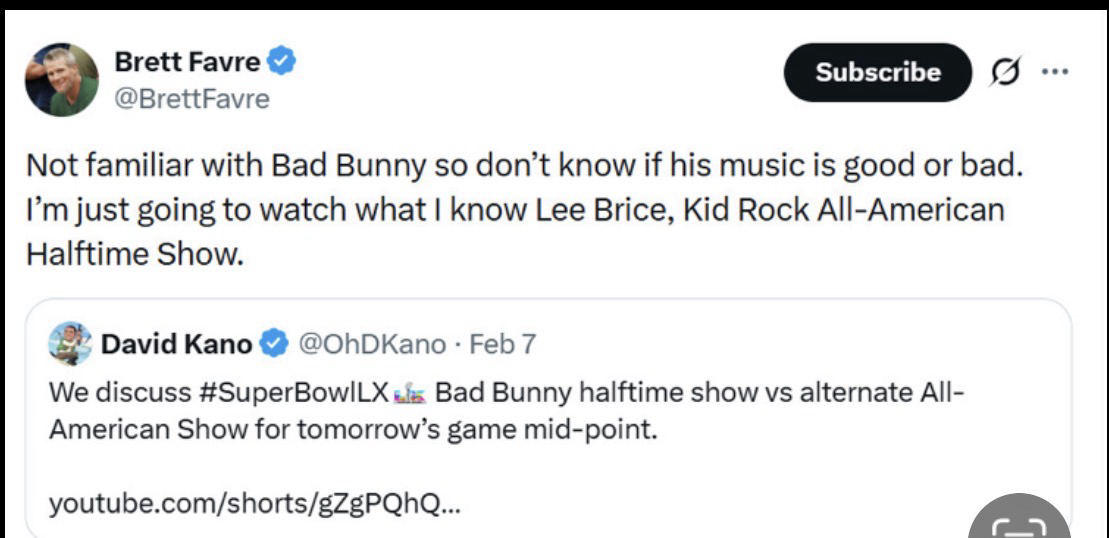The height and width of the screenshot is (538, 1109).
Task: Click David Kano's verified checkmark
Action: click(271, 345)
